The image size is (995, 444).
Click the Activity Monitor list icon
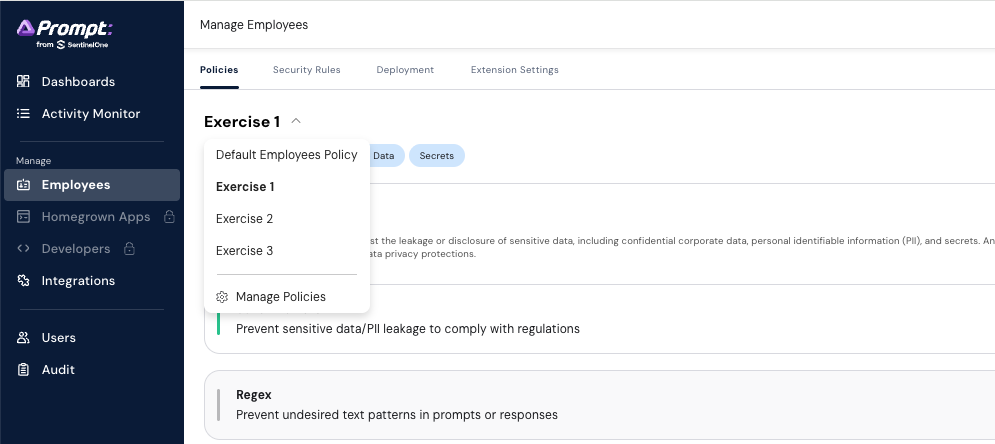pyautogui.click(x=24, y=114)
